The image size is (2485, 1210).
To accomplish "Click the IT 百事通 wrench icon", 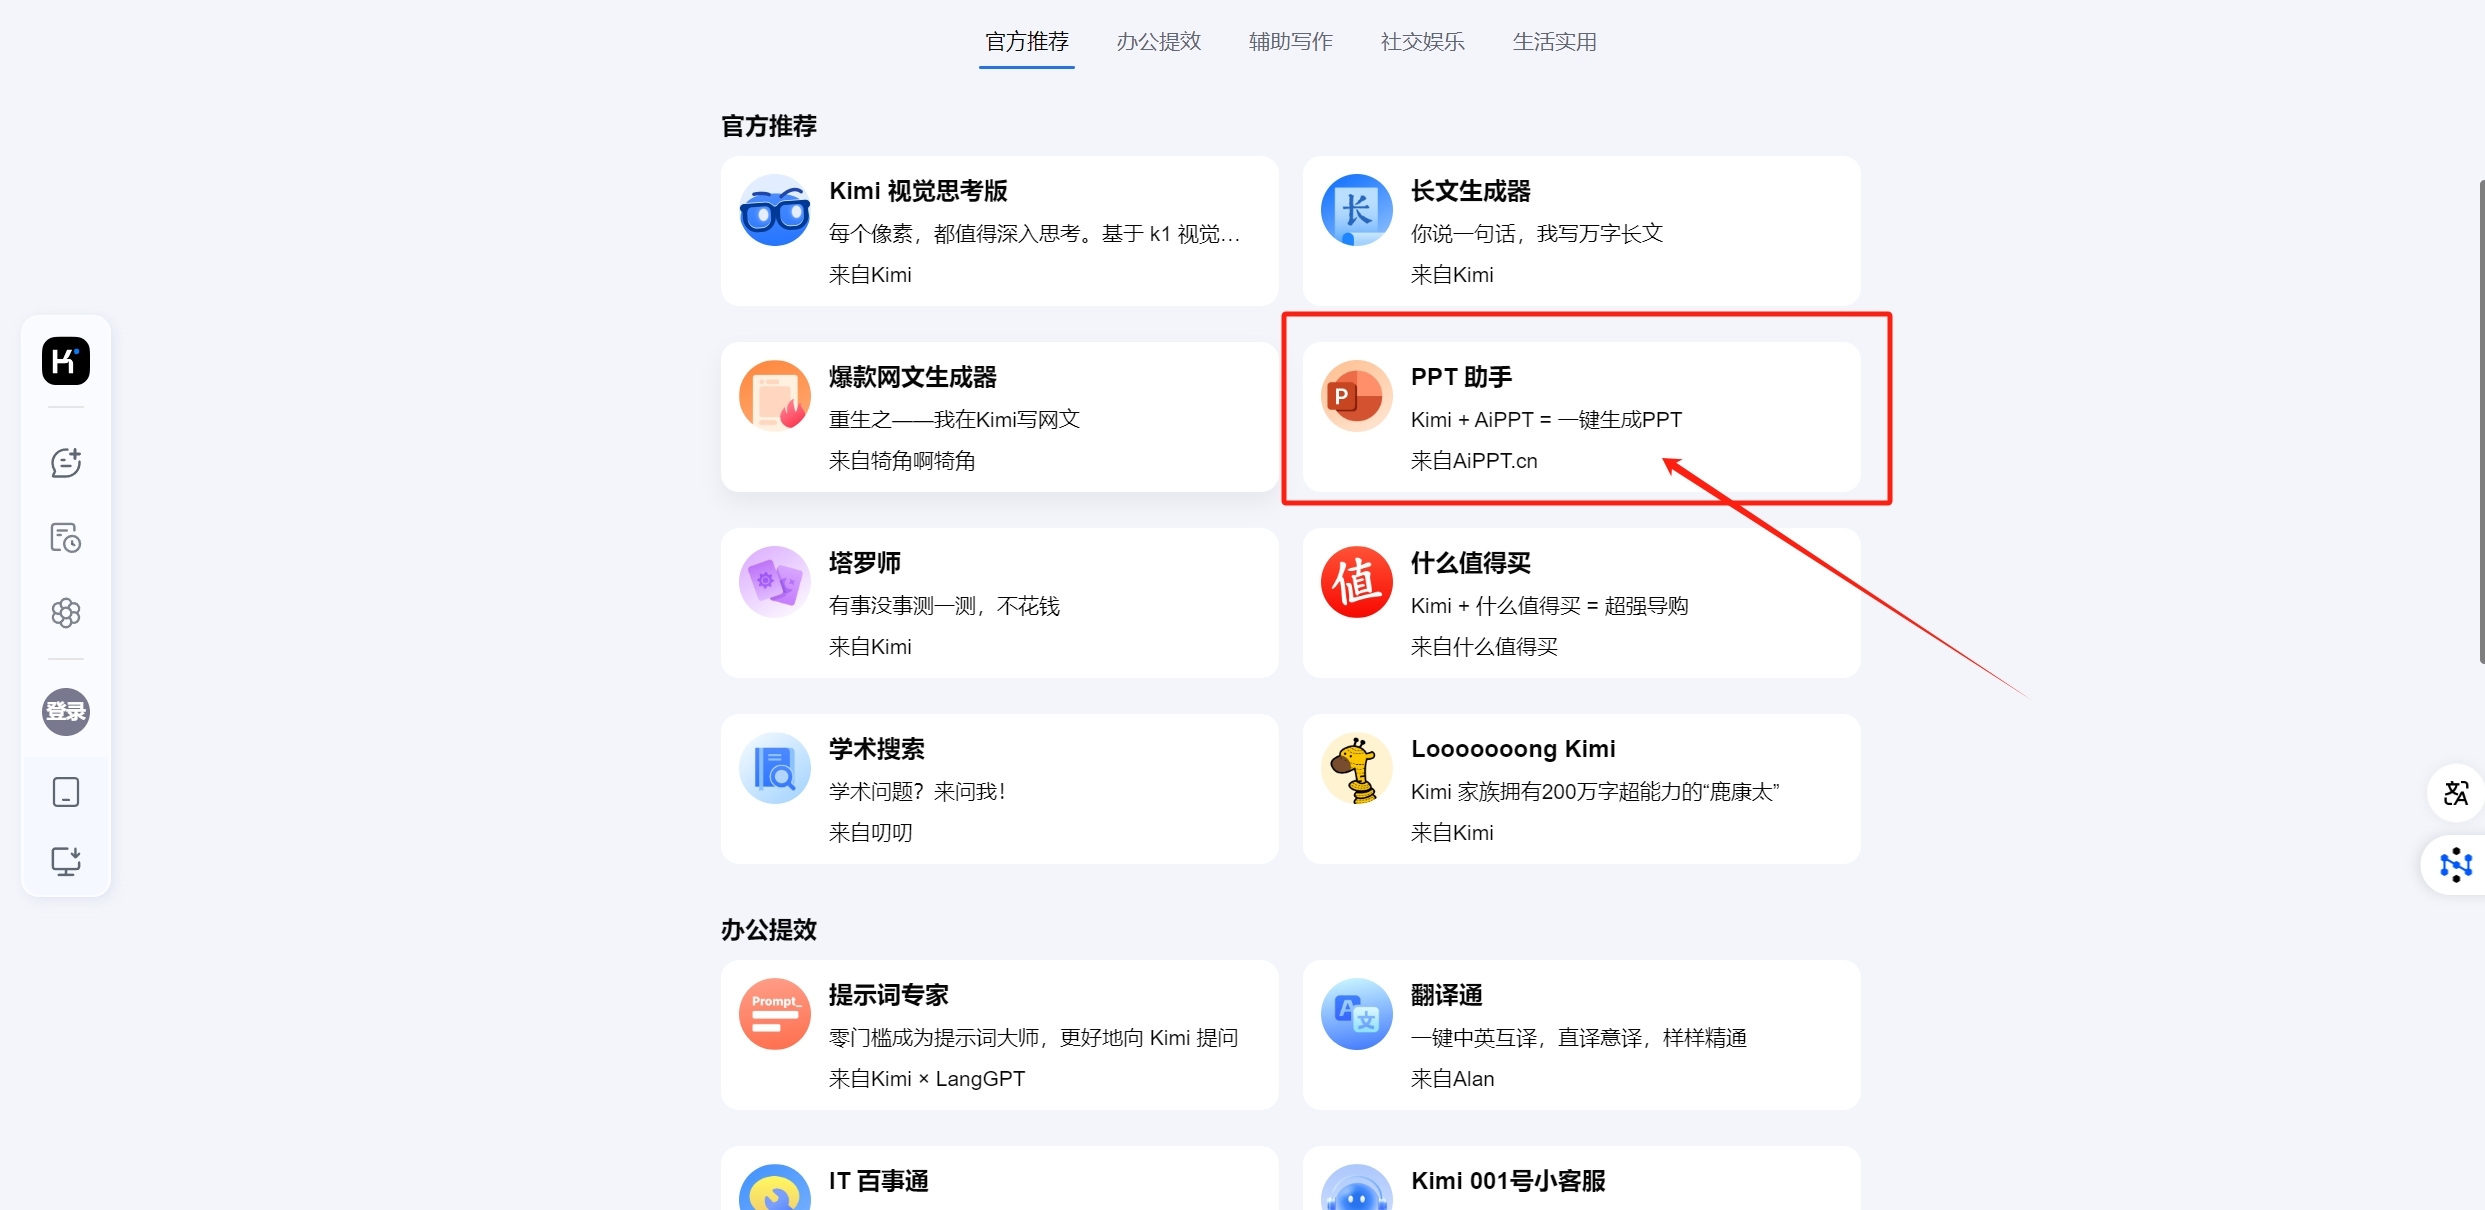I will point(775,1187).
